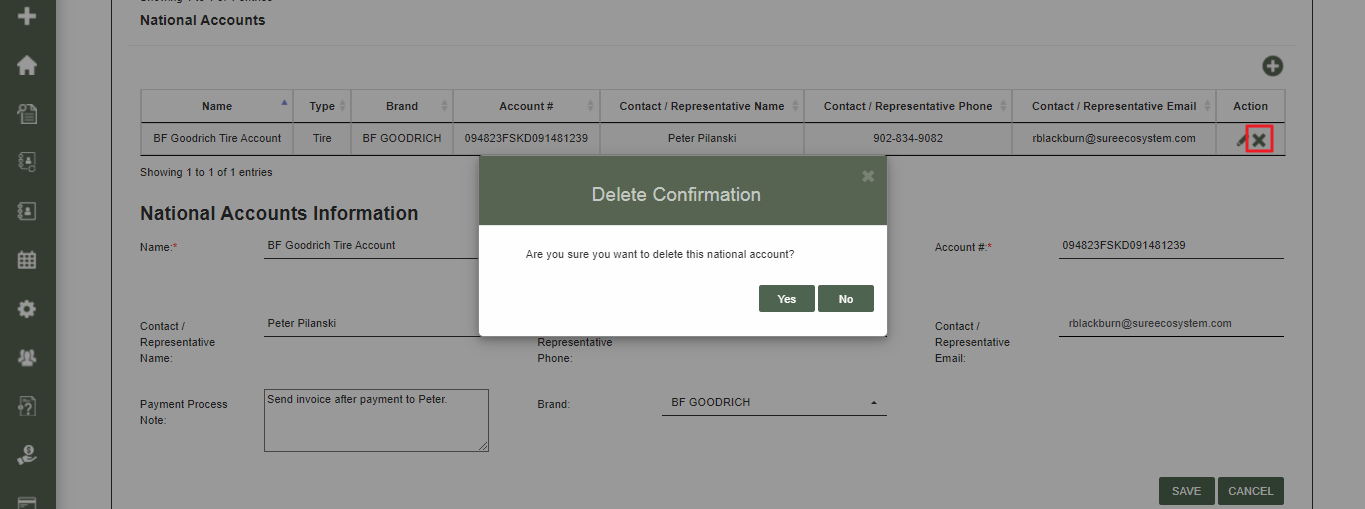Click the Payment Process Note textarea
Screen dimensions: 1365x509
coord(376,420)
